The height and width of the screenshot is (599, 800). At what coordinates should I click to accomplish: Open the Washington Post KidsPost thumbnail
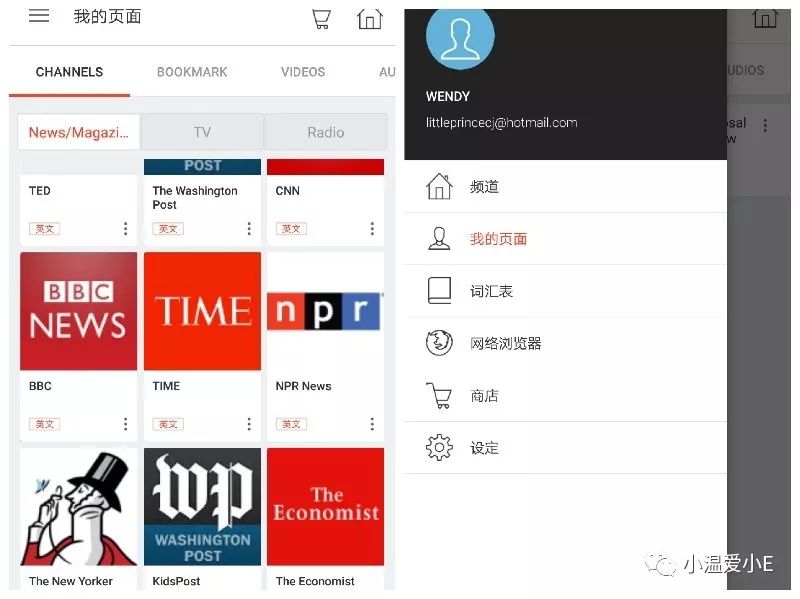tap(202, 507)
